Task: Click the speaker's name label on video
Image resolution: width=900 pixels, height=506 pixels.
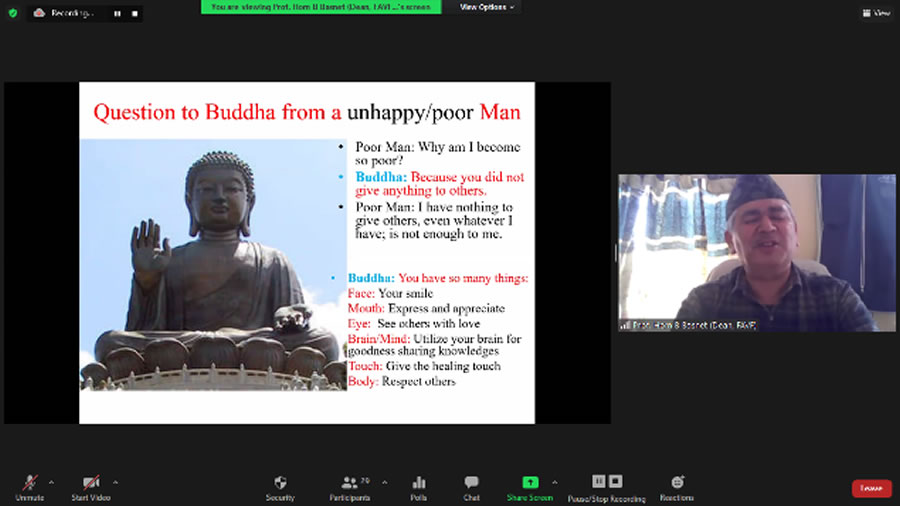Action: click(x=694, y=325)
